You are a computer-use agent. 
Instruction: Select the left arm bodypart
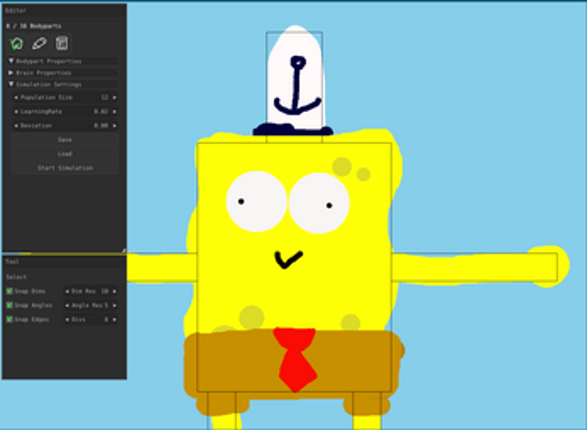click(162, 267)
